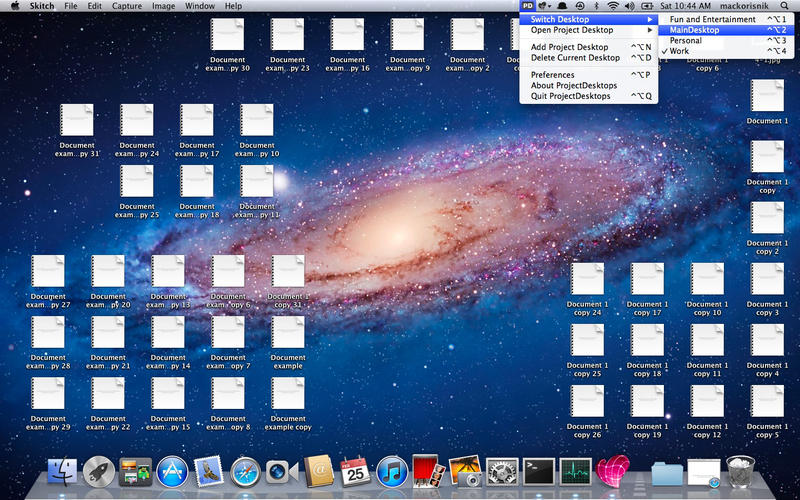The height and width of the screenshot is (500, 800).
Task: Choose Add Project Desktop menu item
Action: [570, 47]
